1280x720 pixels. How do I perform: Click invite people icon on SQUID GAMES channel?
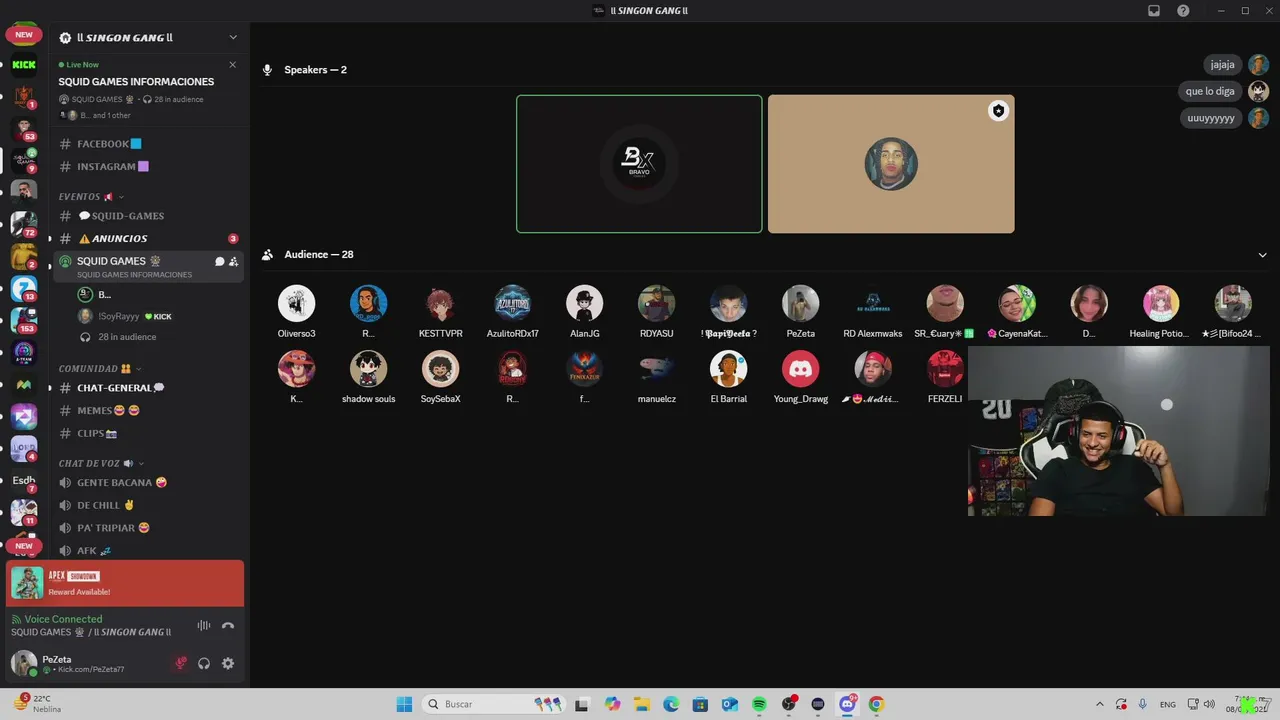(x=234, y=262)
